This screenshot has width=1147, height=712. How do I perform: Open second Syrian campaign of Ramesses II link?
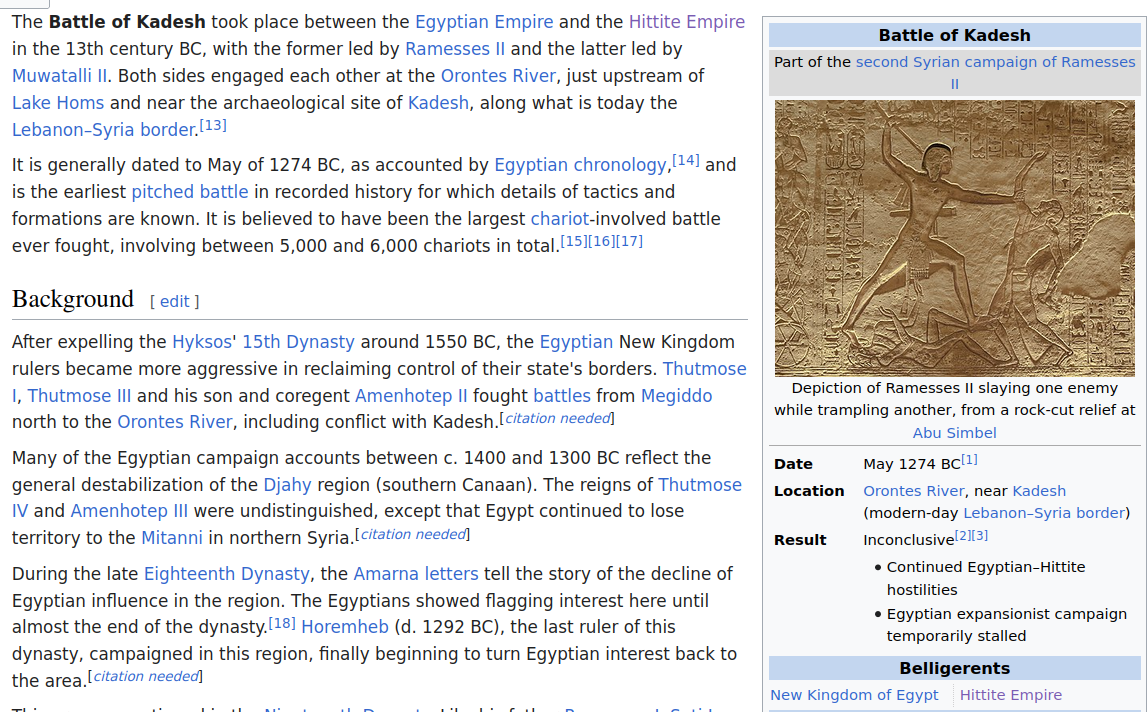click(996, 63)
